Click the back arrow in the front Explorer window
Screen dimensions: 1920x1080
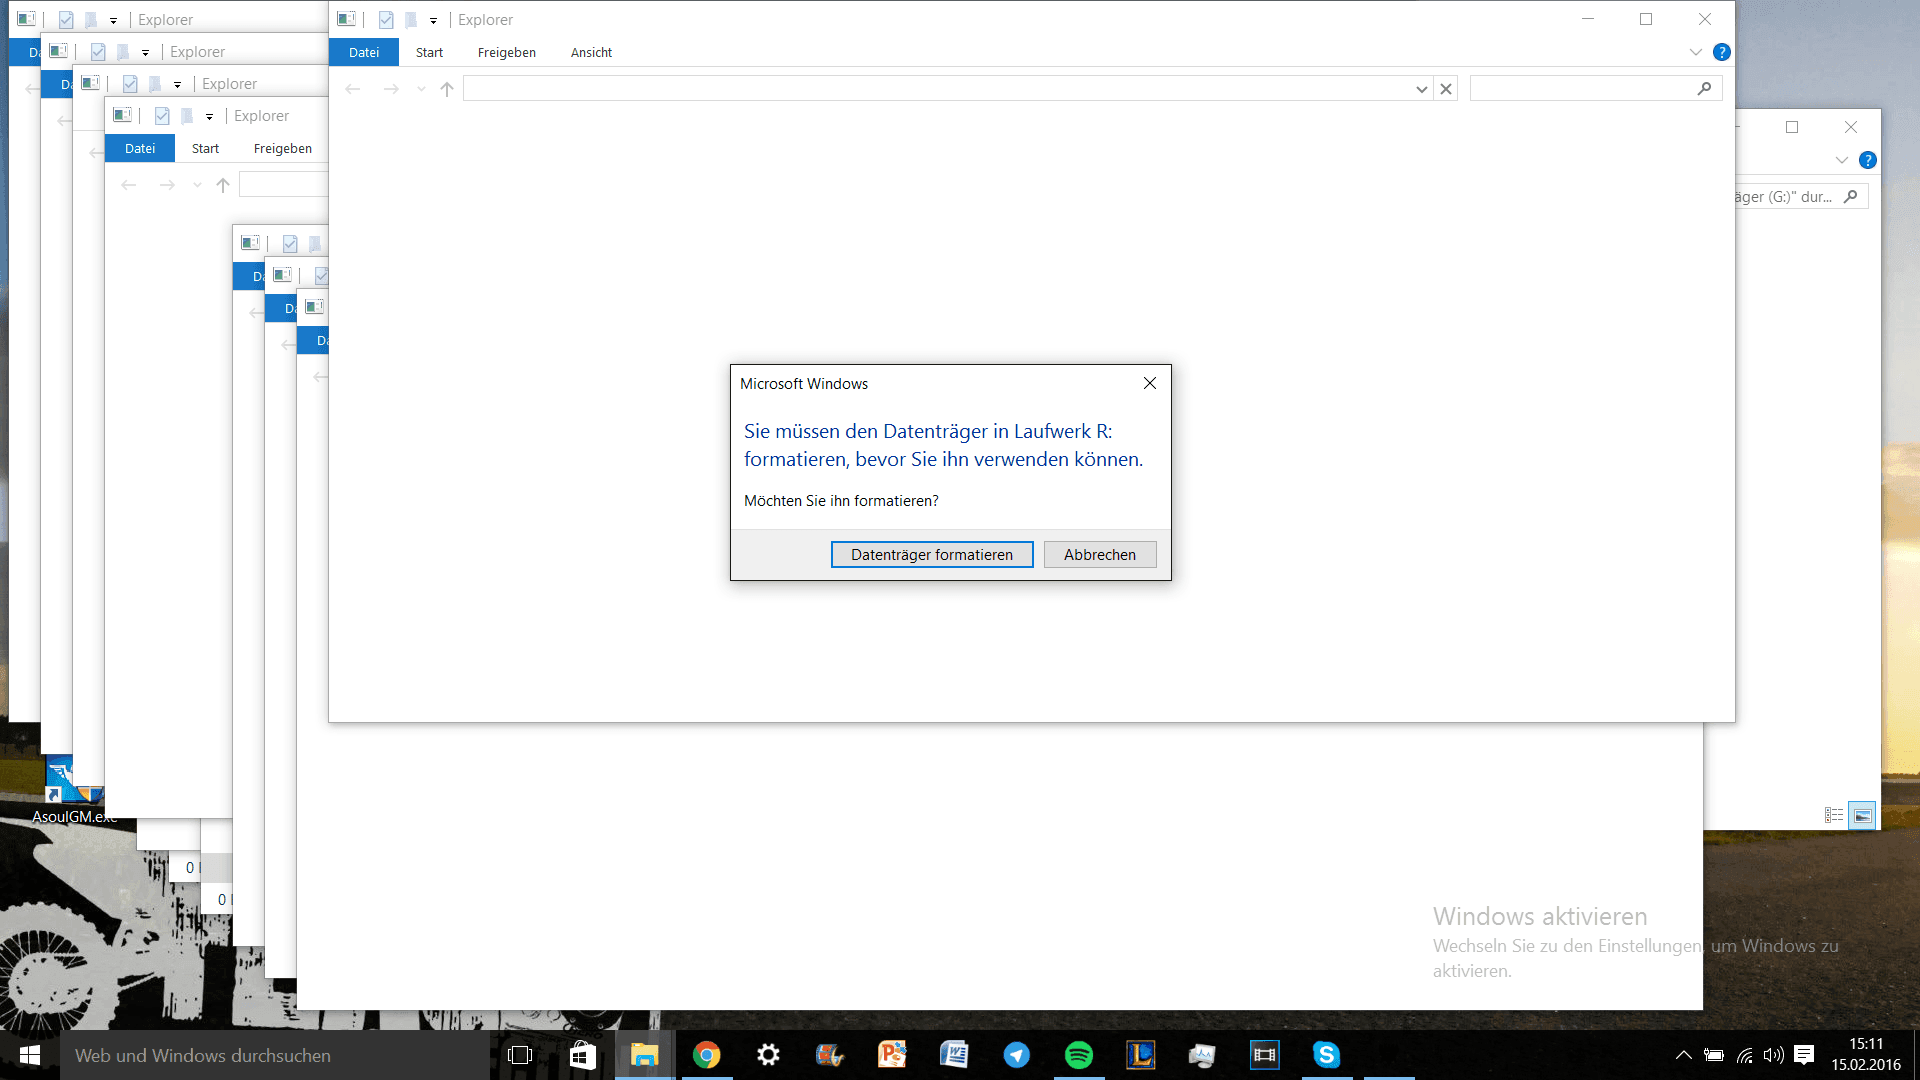[353, 89]
